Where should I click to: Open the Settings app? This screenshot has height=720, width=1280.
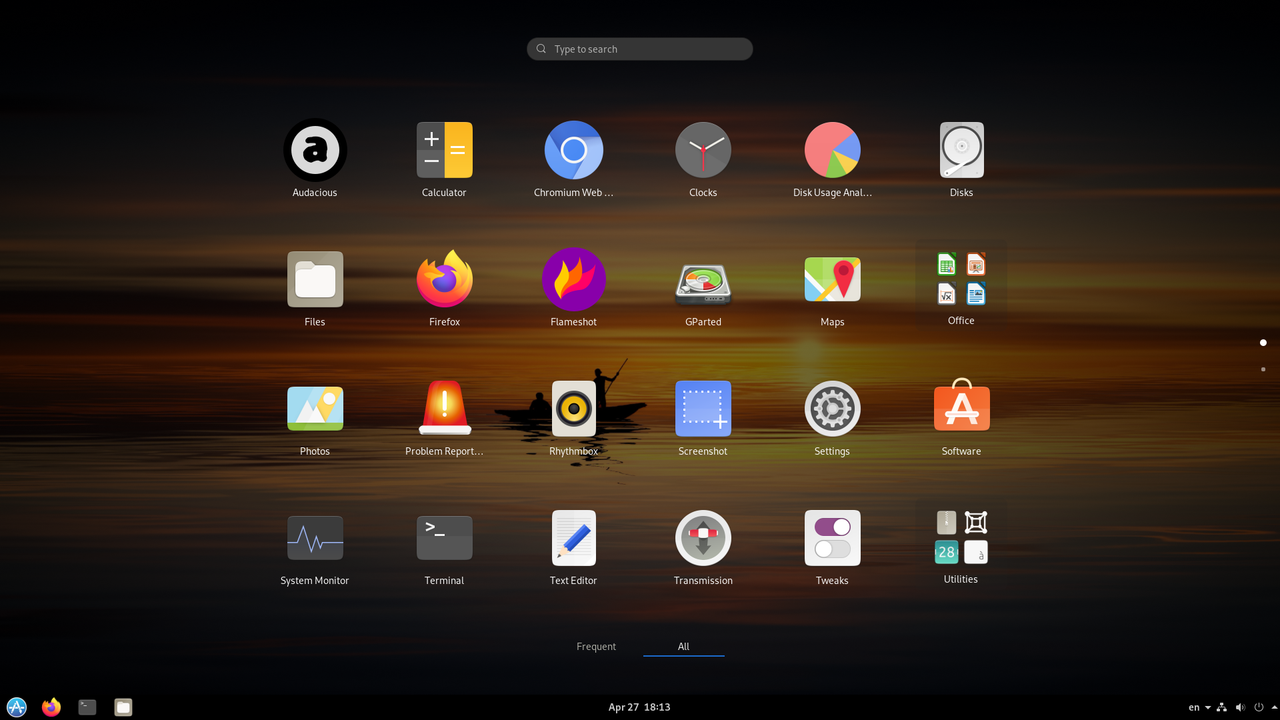coord(832,408)
